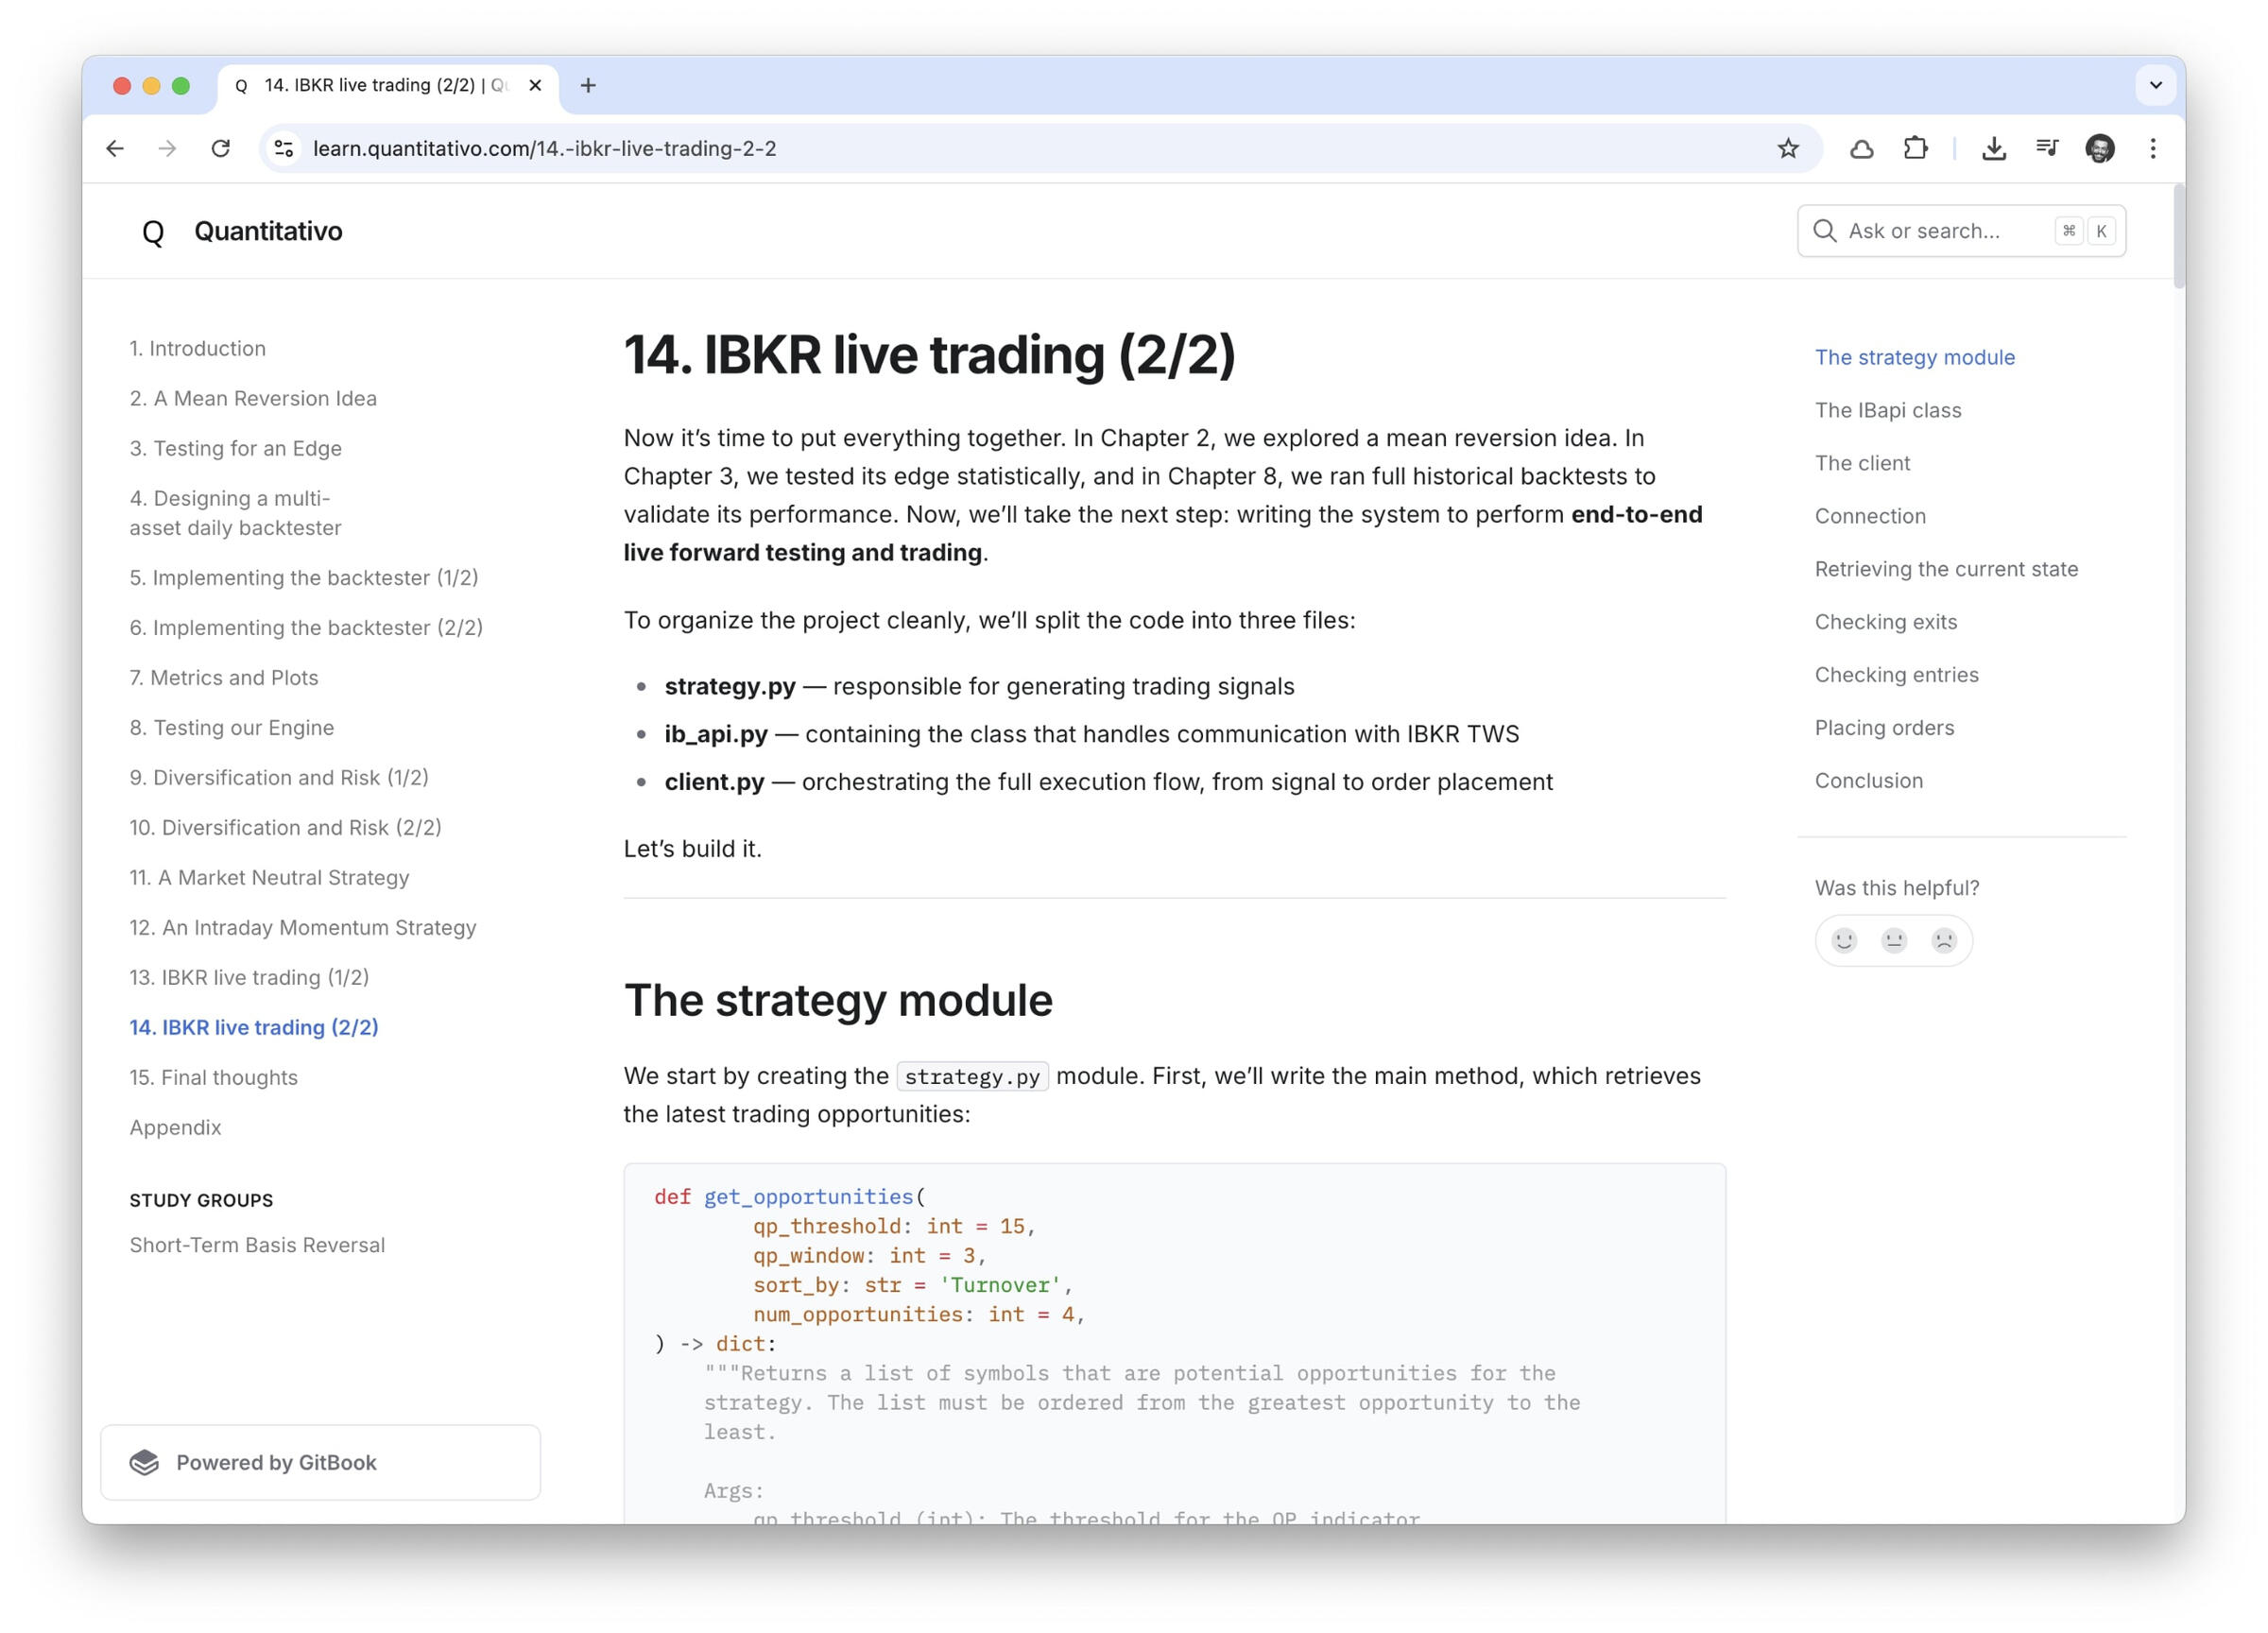
Task: Open the browser extensions puzzle icon
Action: 1915,149
